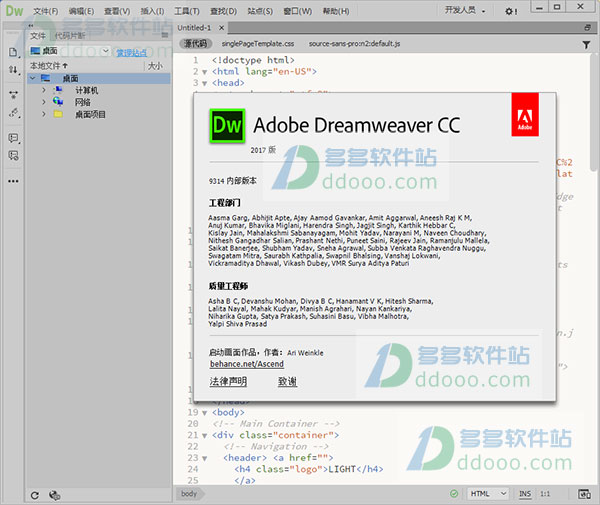Collapse the div container fold arrow on line 21
The image size is (600, 505).
pos(204,436)
